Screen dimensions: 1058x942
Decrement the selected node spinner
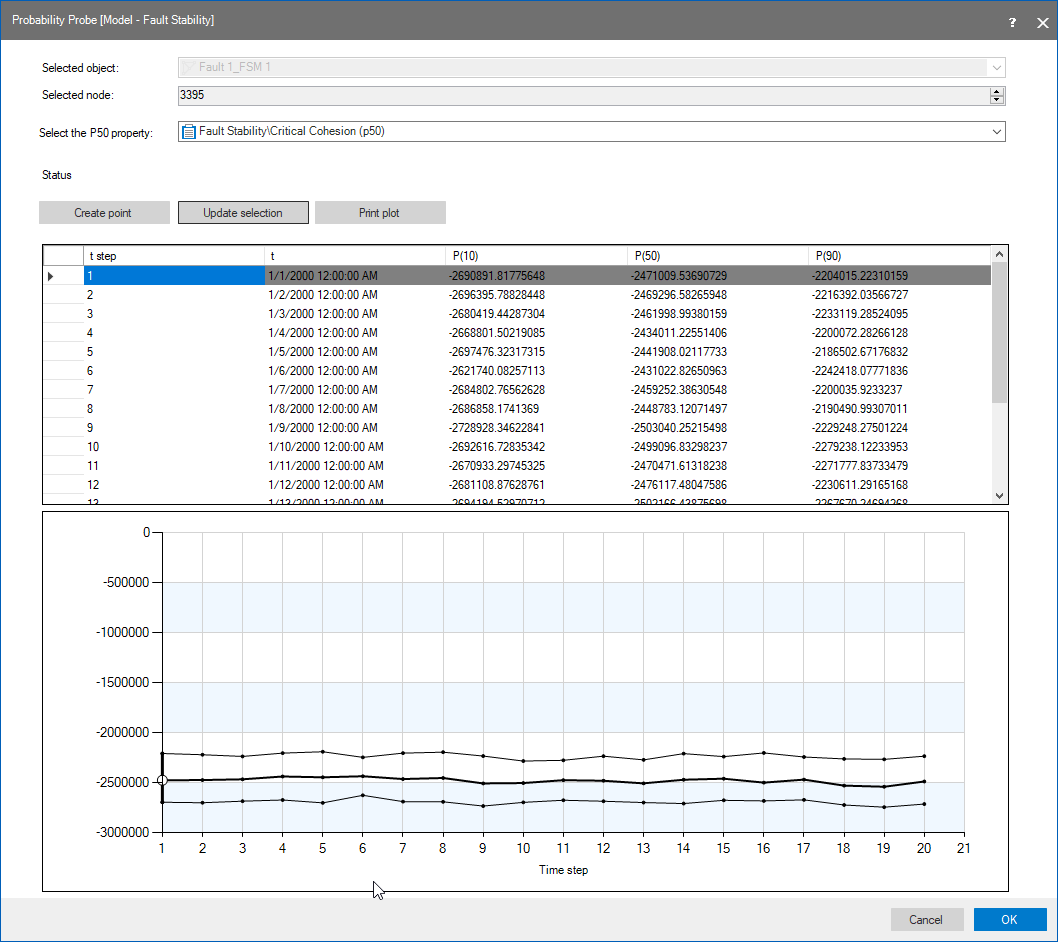[x=996, y=100]
